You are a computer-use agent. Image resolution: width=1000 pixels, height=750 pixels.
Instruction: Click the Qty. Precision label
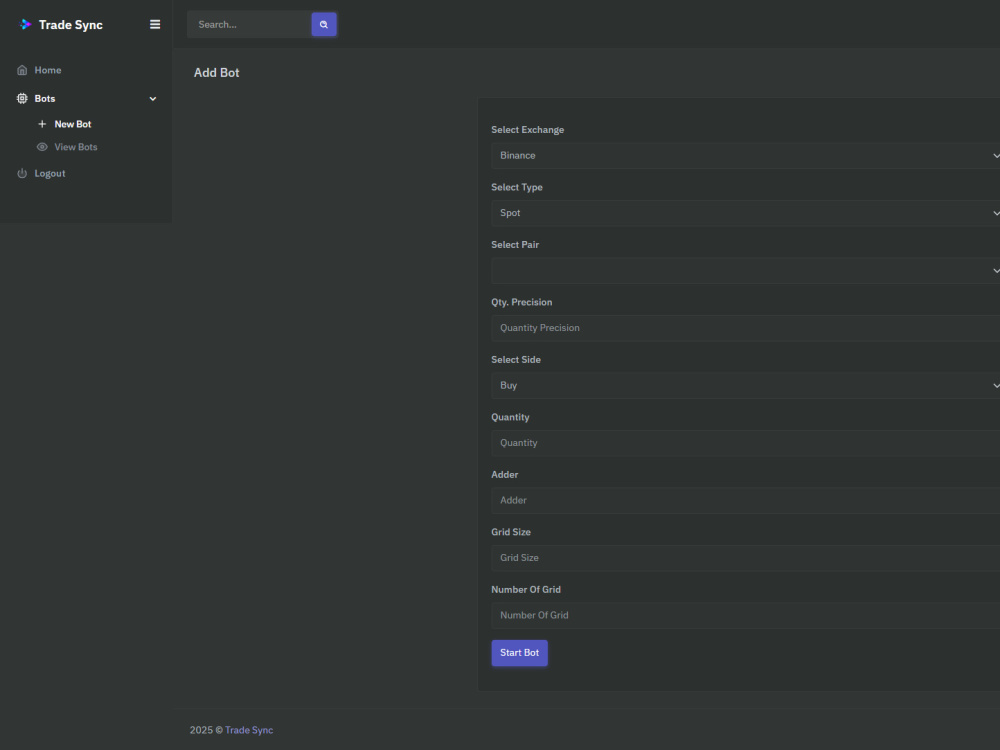(522, 302)
